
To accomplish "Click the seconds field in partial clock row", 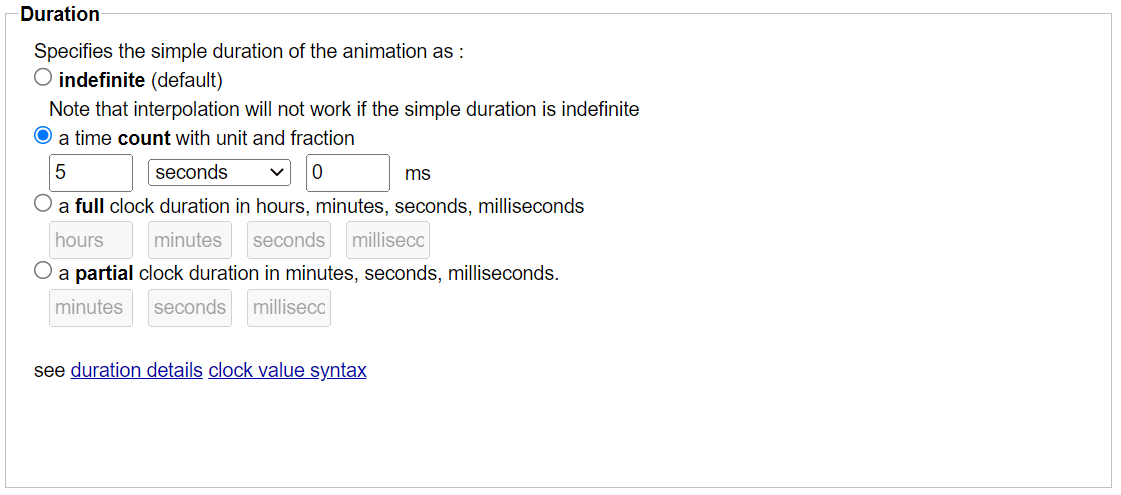I will coord(189,307).
